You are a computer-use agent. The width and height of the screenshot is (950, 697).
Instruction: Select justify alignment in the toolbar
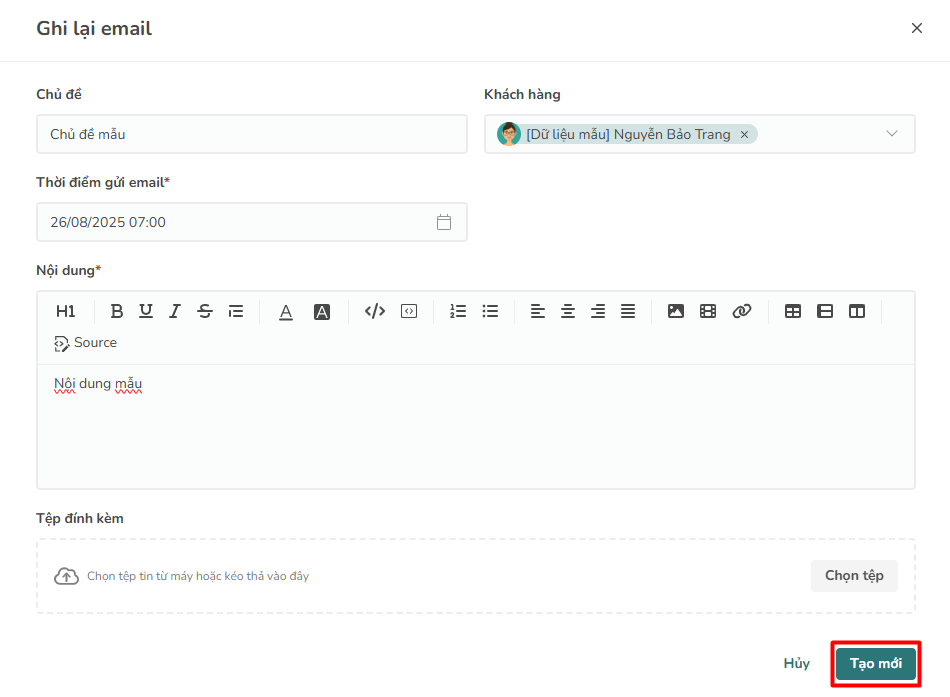[628, 311]
